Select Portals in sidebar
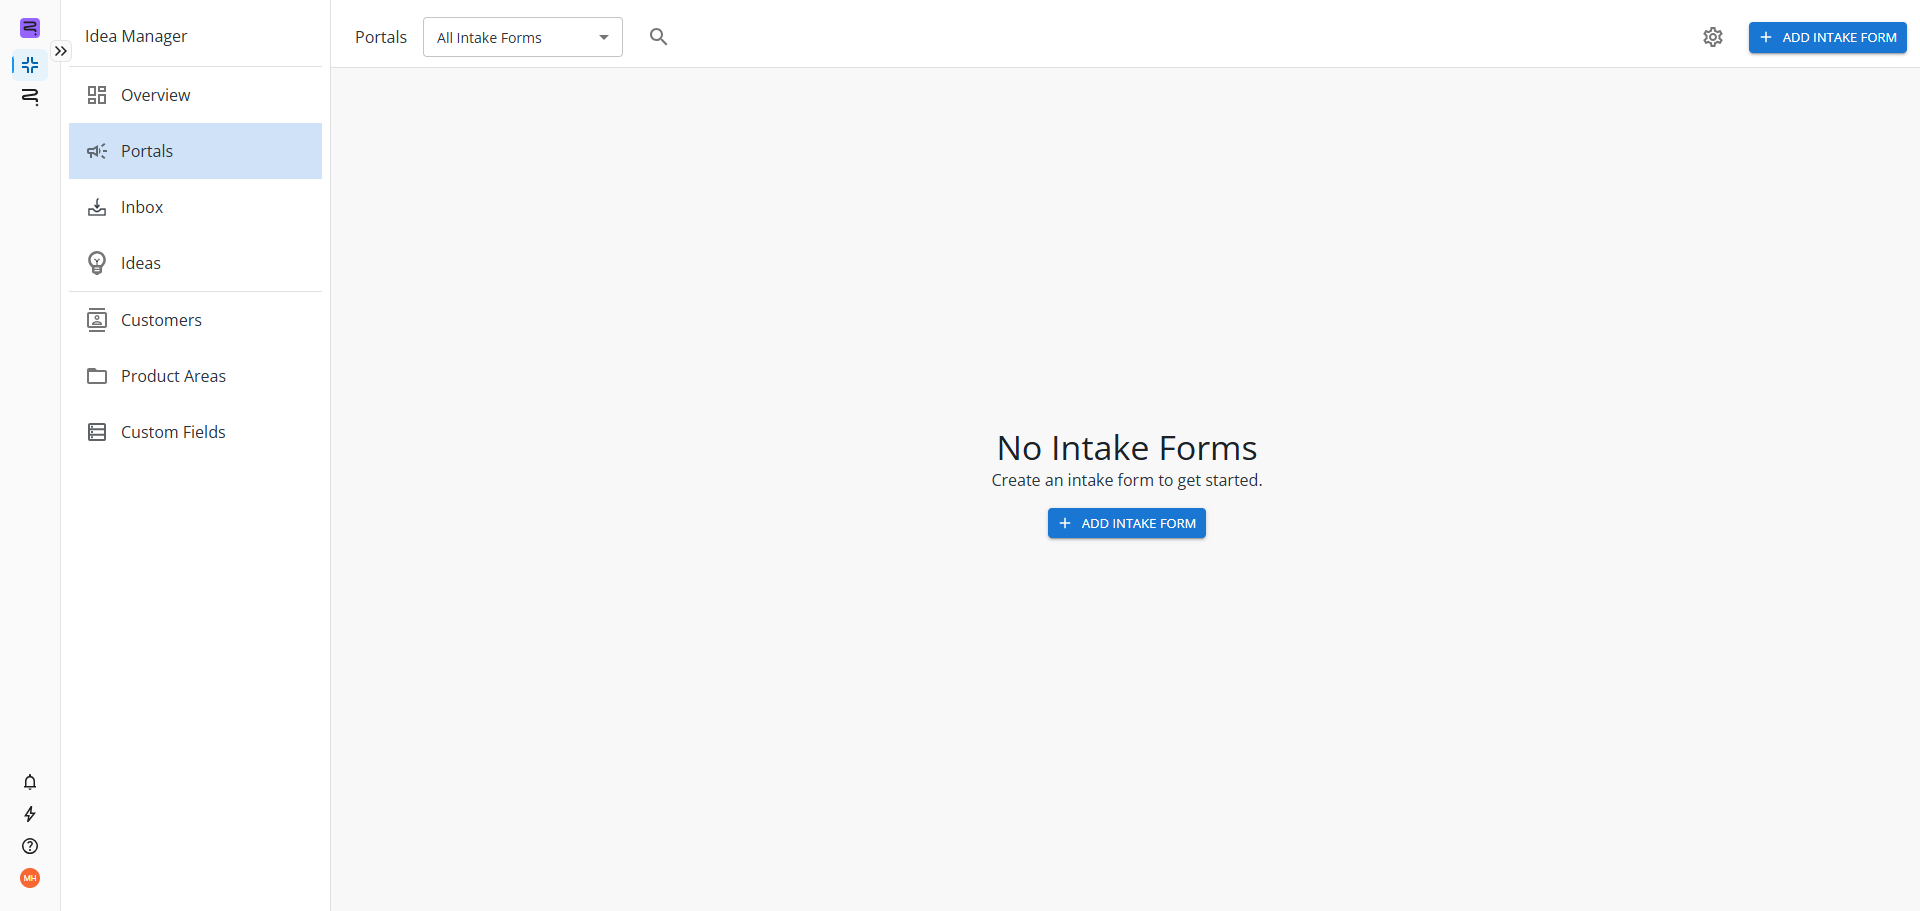The height and width of the screenshot is (911, 1920). point(195,151)
